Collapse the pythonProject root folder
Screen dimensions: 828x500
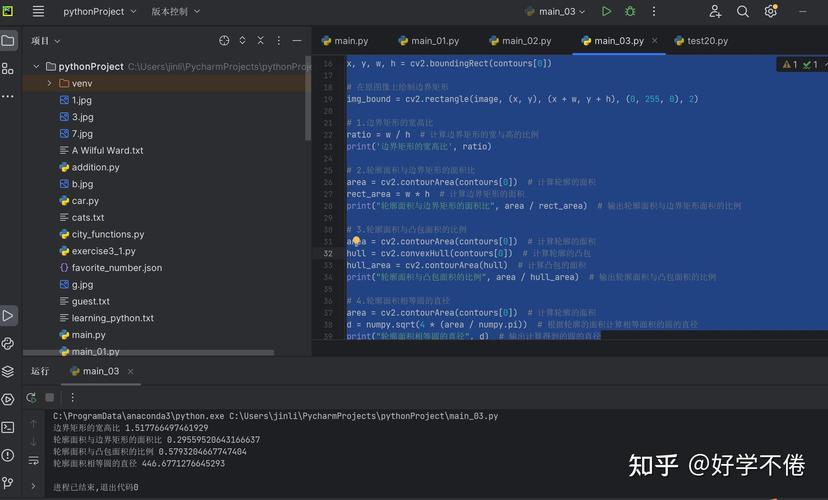click(36, 67)
